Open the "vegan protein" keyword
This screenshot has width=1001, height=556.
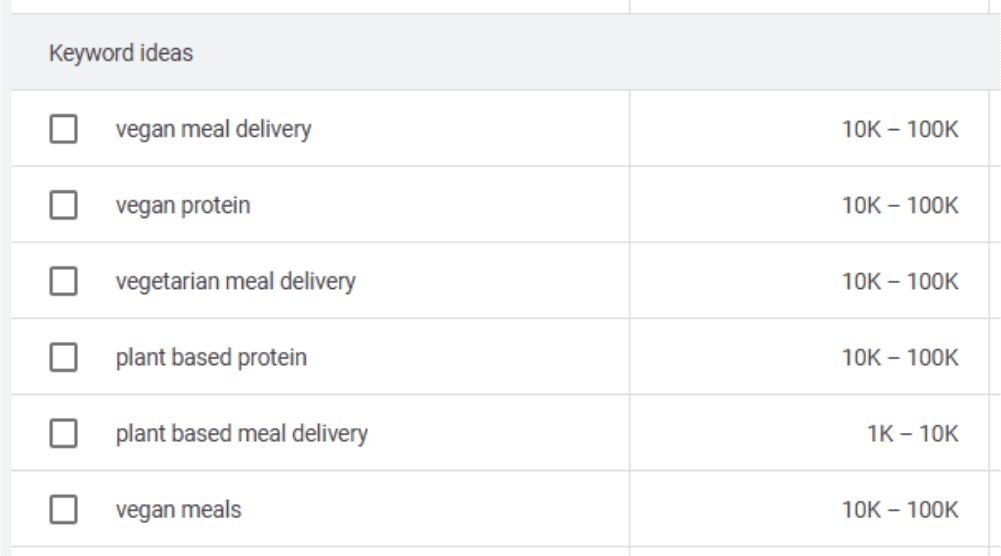pos(183,206)
